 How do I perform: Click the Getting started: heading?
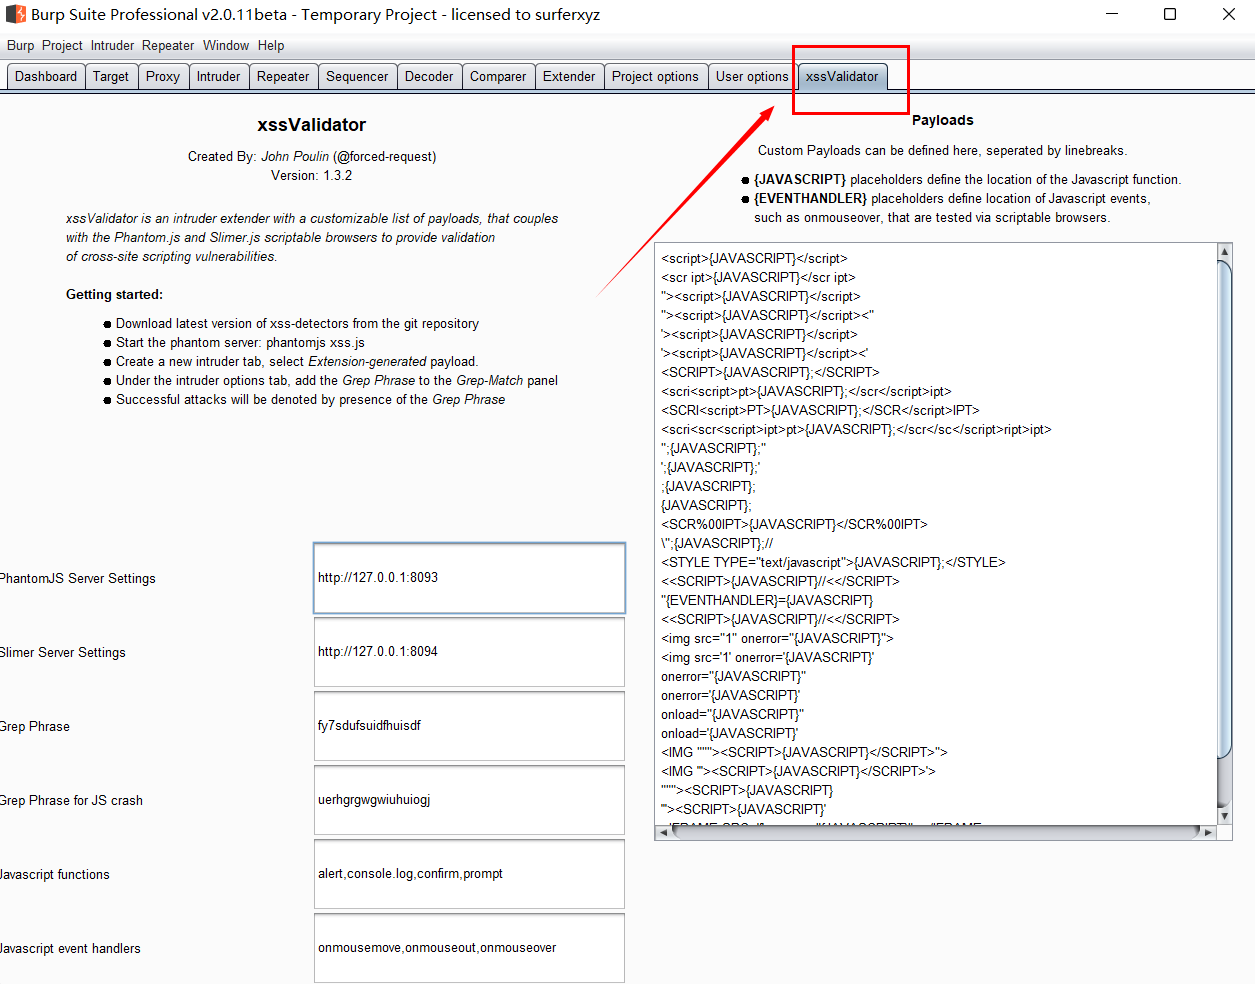(114, 294)
